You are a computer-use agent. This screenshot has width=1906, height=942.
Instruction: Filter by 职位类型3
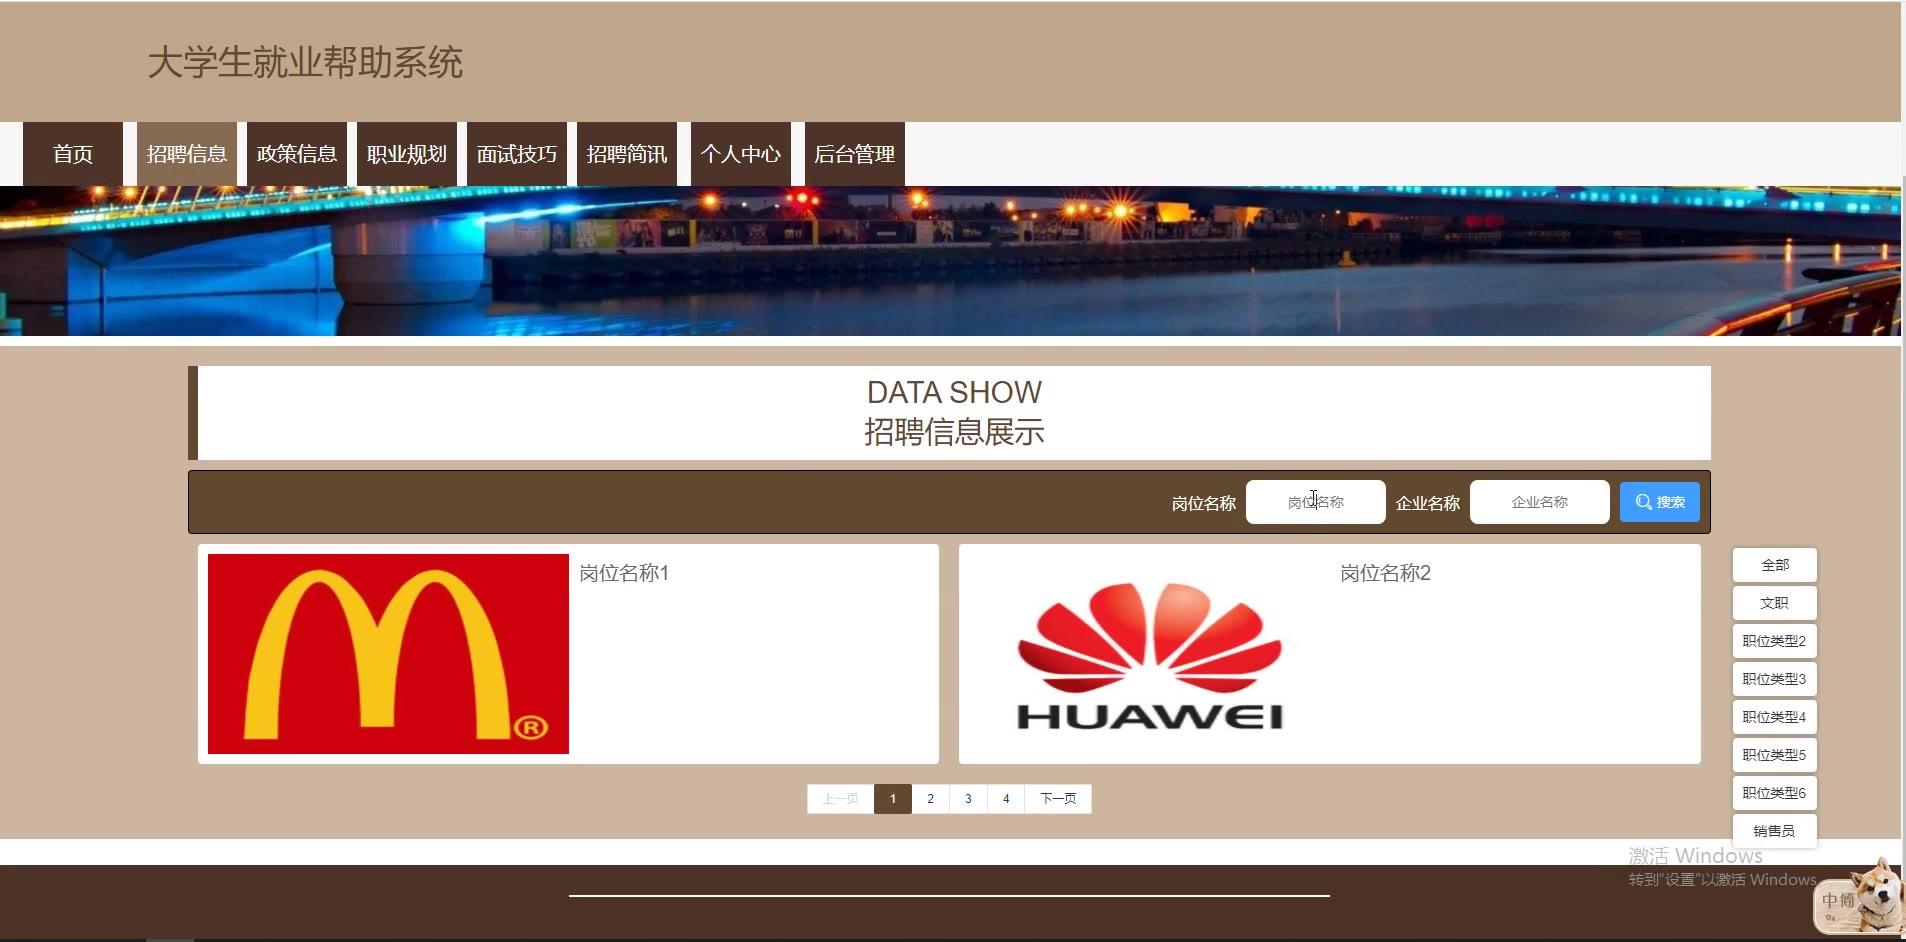pyautogui.click(x=1775, y=679)
